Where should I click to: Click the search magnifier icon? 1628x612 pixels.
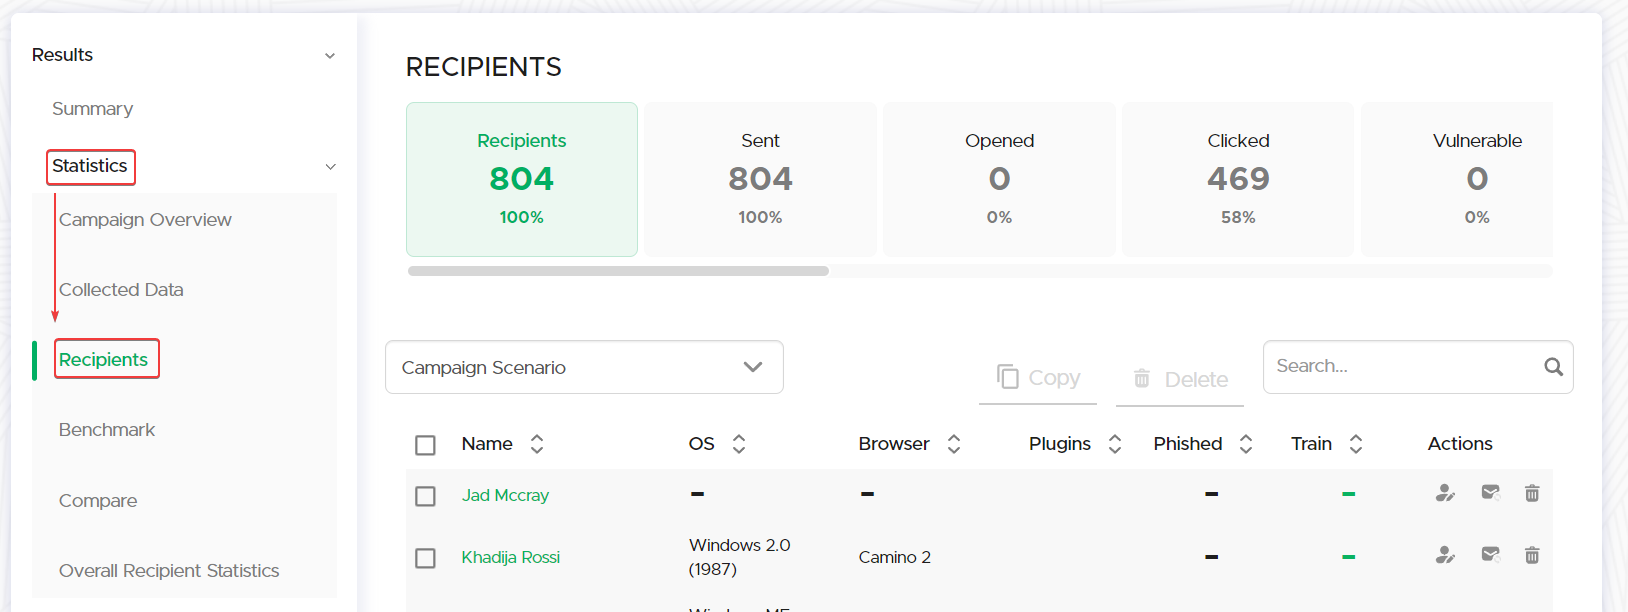tap(1553, 367)
